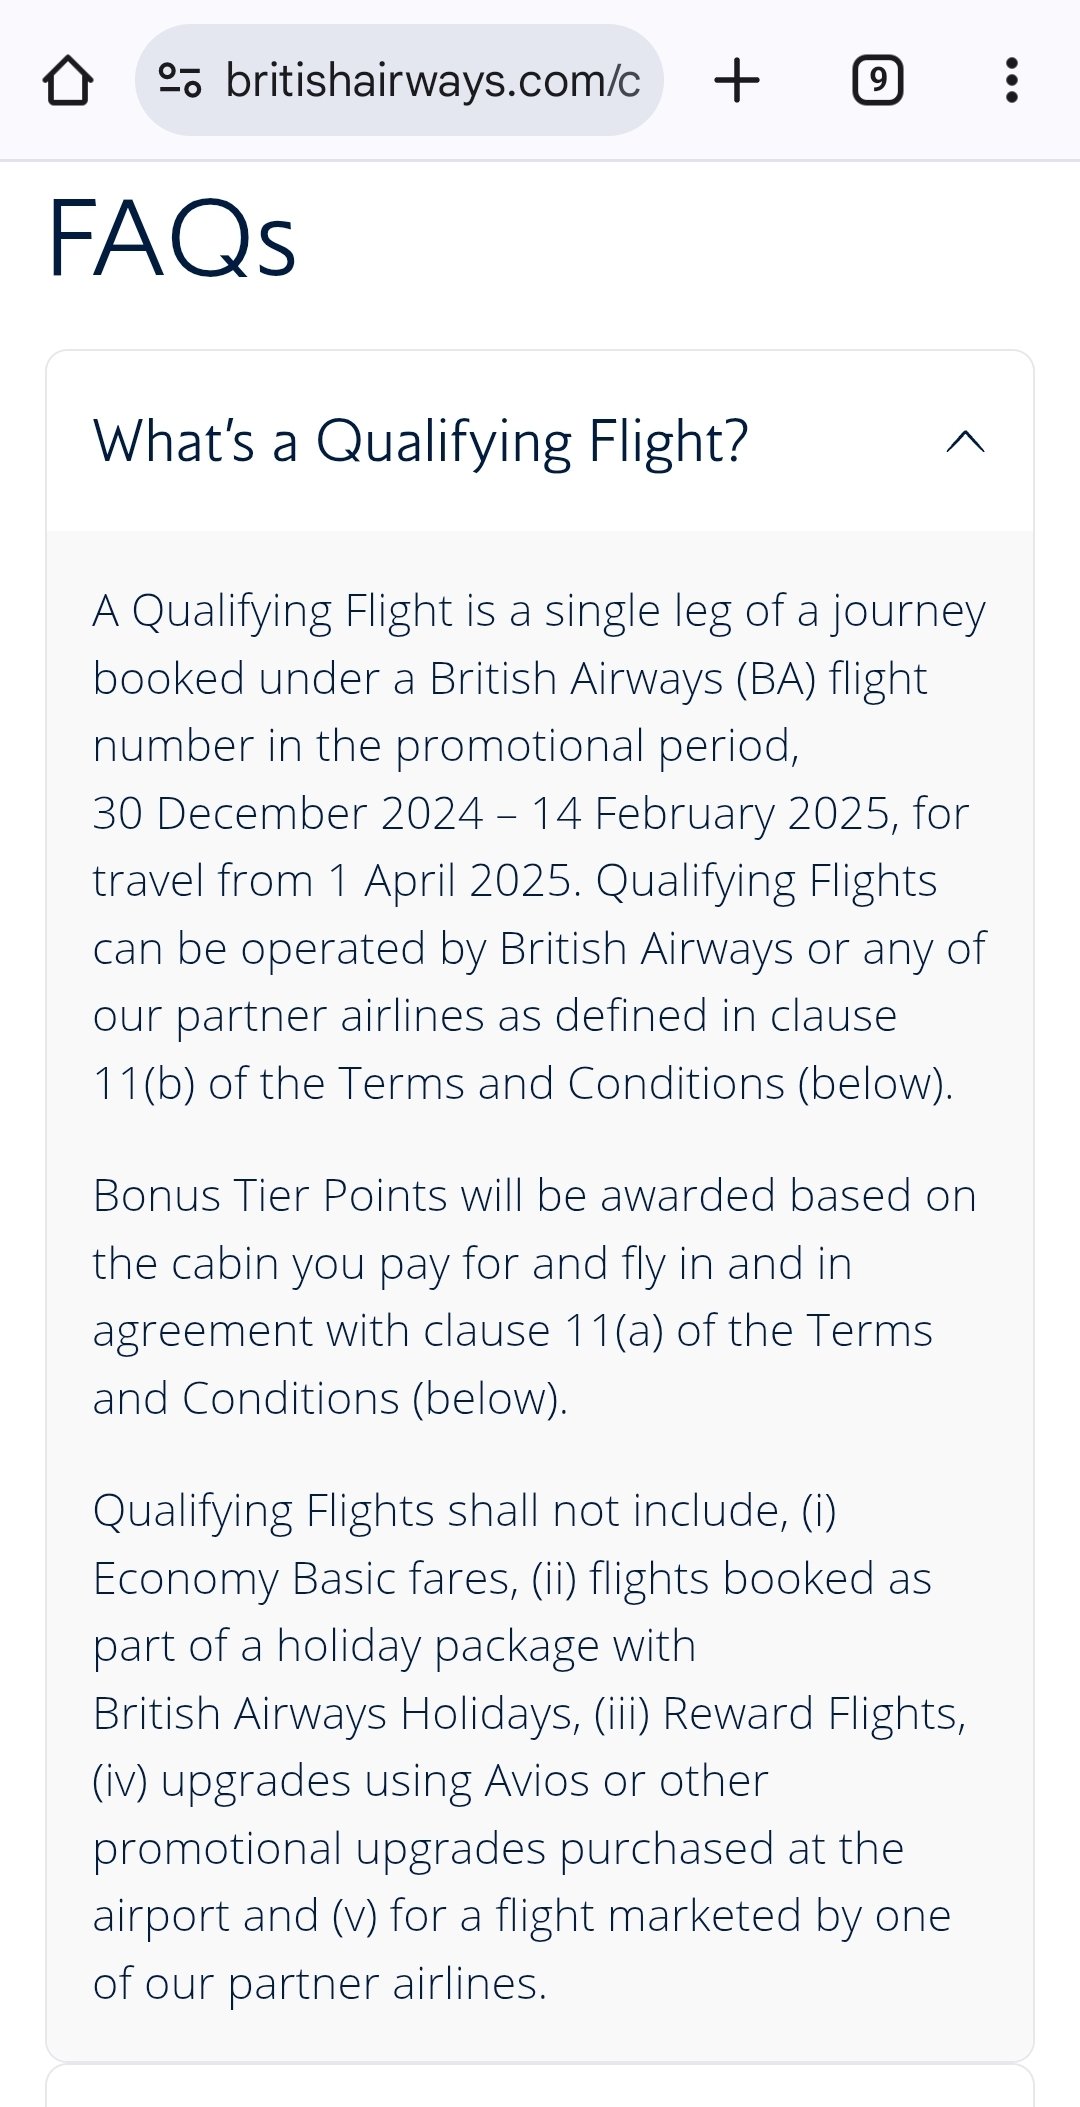Tap the next FAQ card below
Screen dimensions: 1080x2107
540,2088
